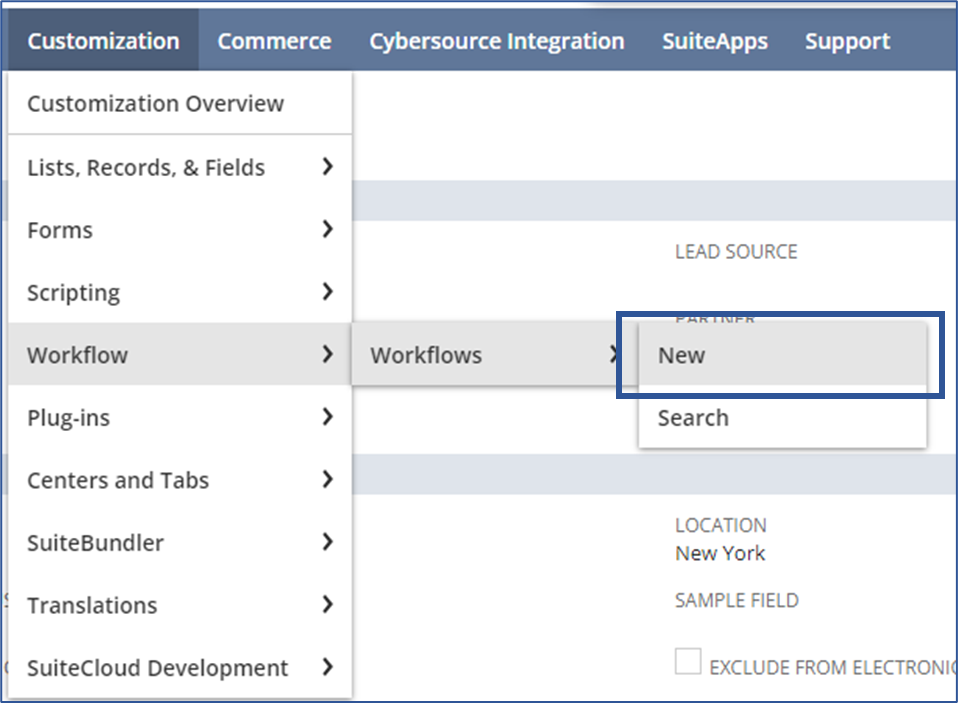Select the Centers and Tabs item
Screen dimensions: 958x703
pyautogui.click(x=180, y=480)
